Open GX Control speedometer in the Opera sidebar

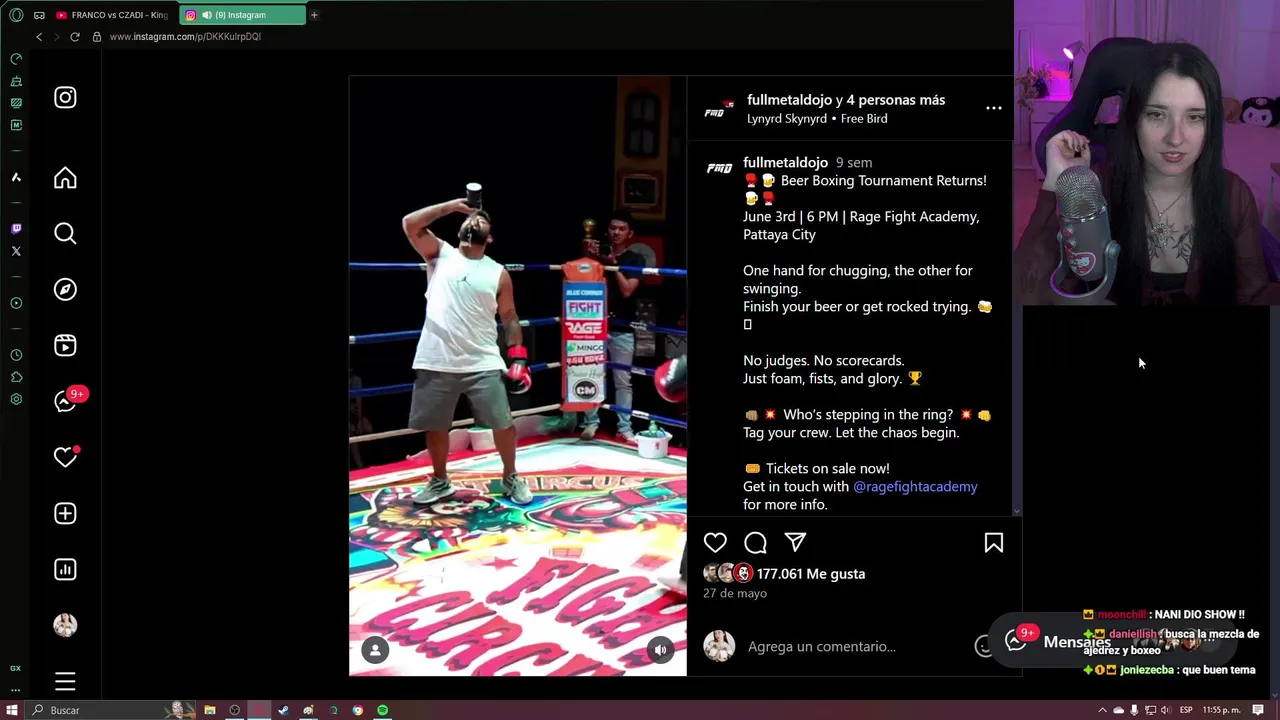click(16, 59)
